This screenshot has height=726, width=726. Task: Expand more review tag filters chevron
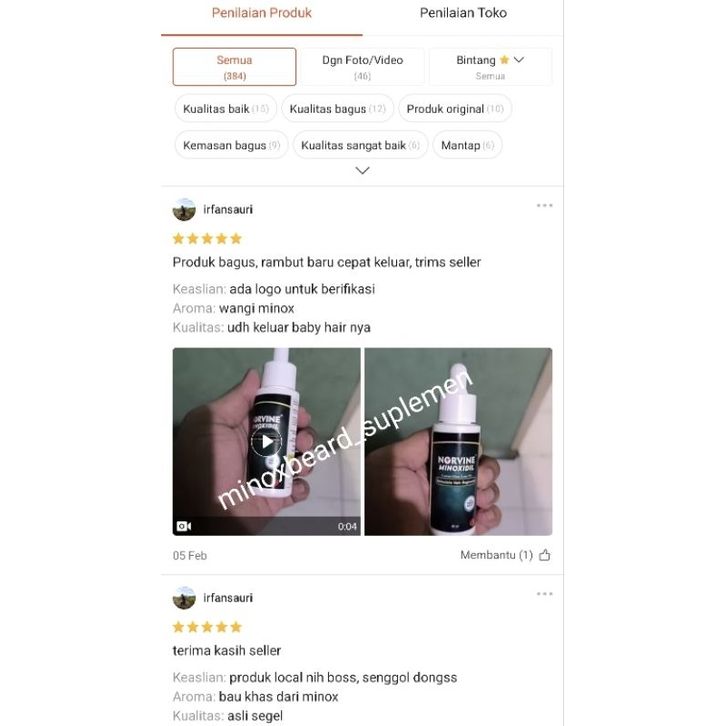362,171
